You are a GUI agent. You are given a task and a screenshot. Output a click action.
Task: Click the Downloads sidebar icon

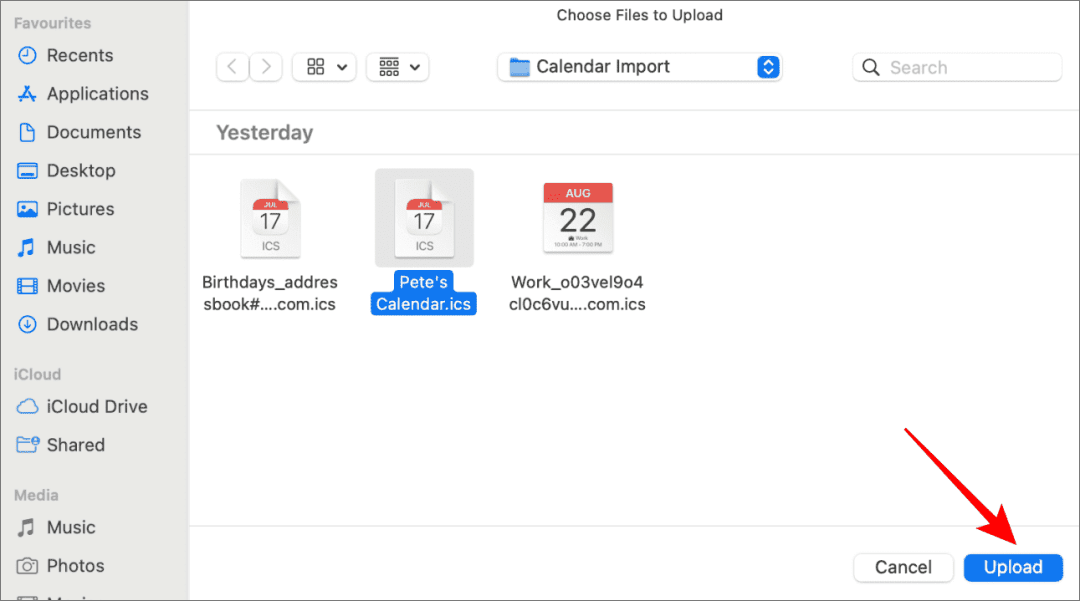tap(28, 324)
